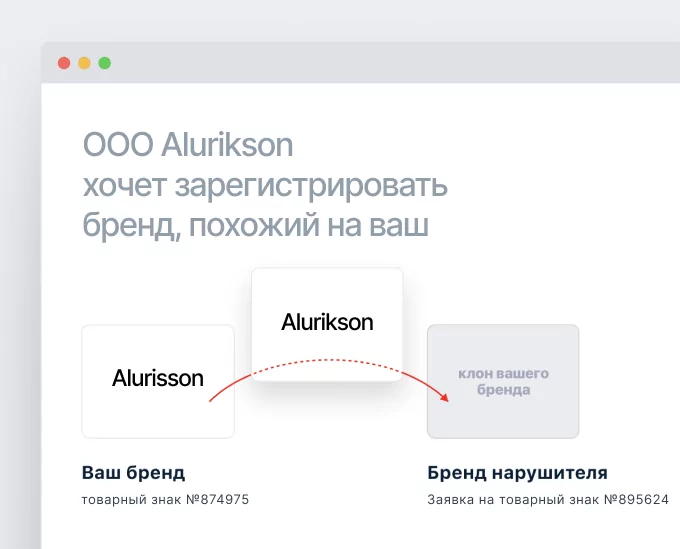
Task: Click the 'бренд, похожий на ваш' headline line
Action: (x=256, y=225)
